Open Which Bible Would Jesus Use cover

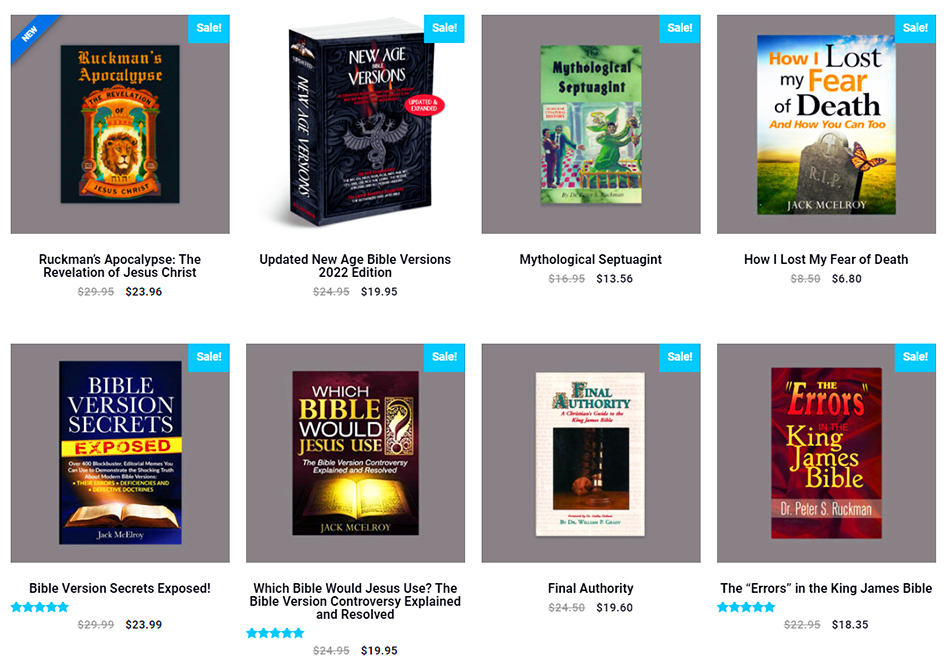click(x=356, y=453)
